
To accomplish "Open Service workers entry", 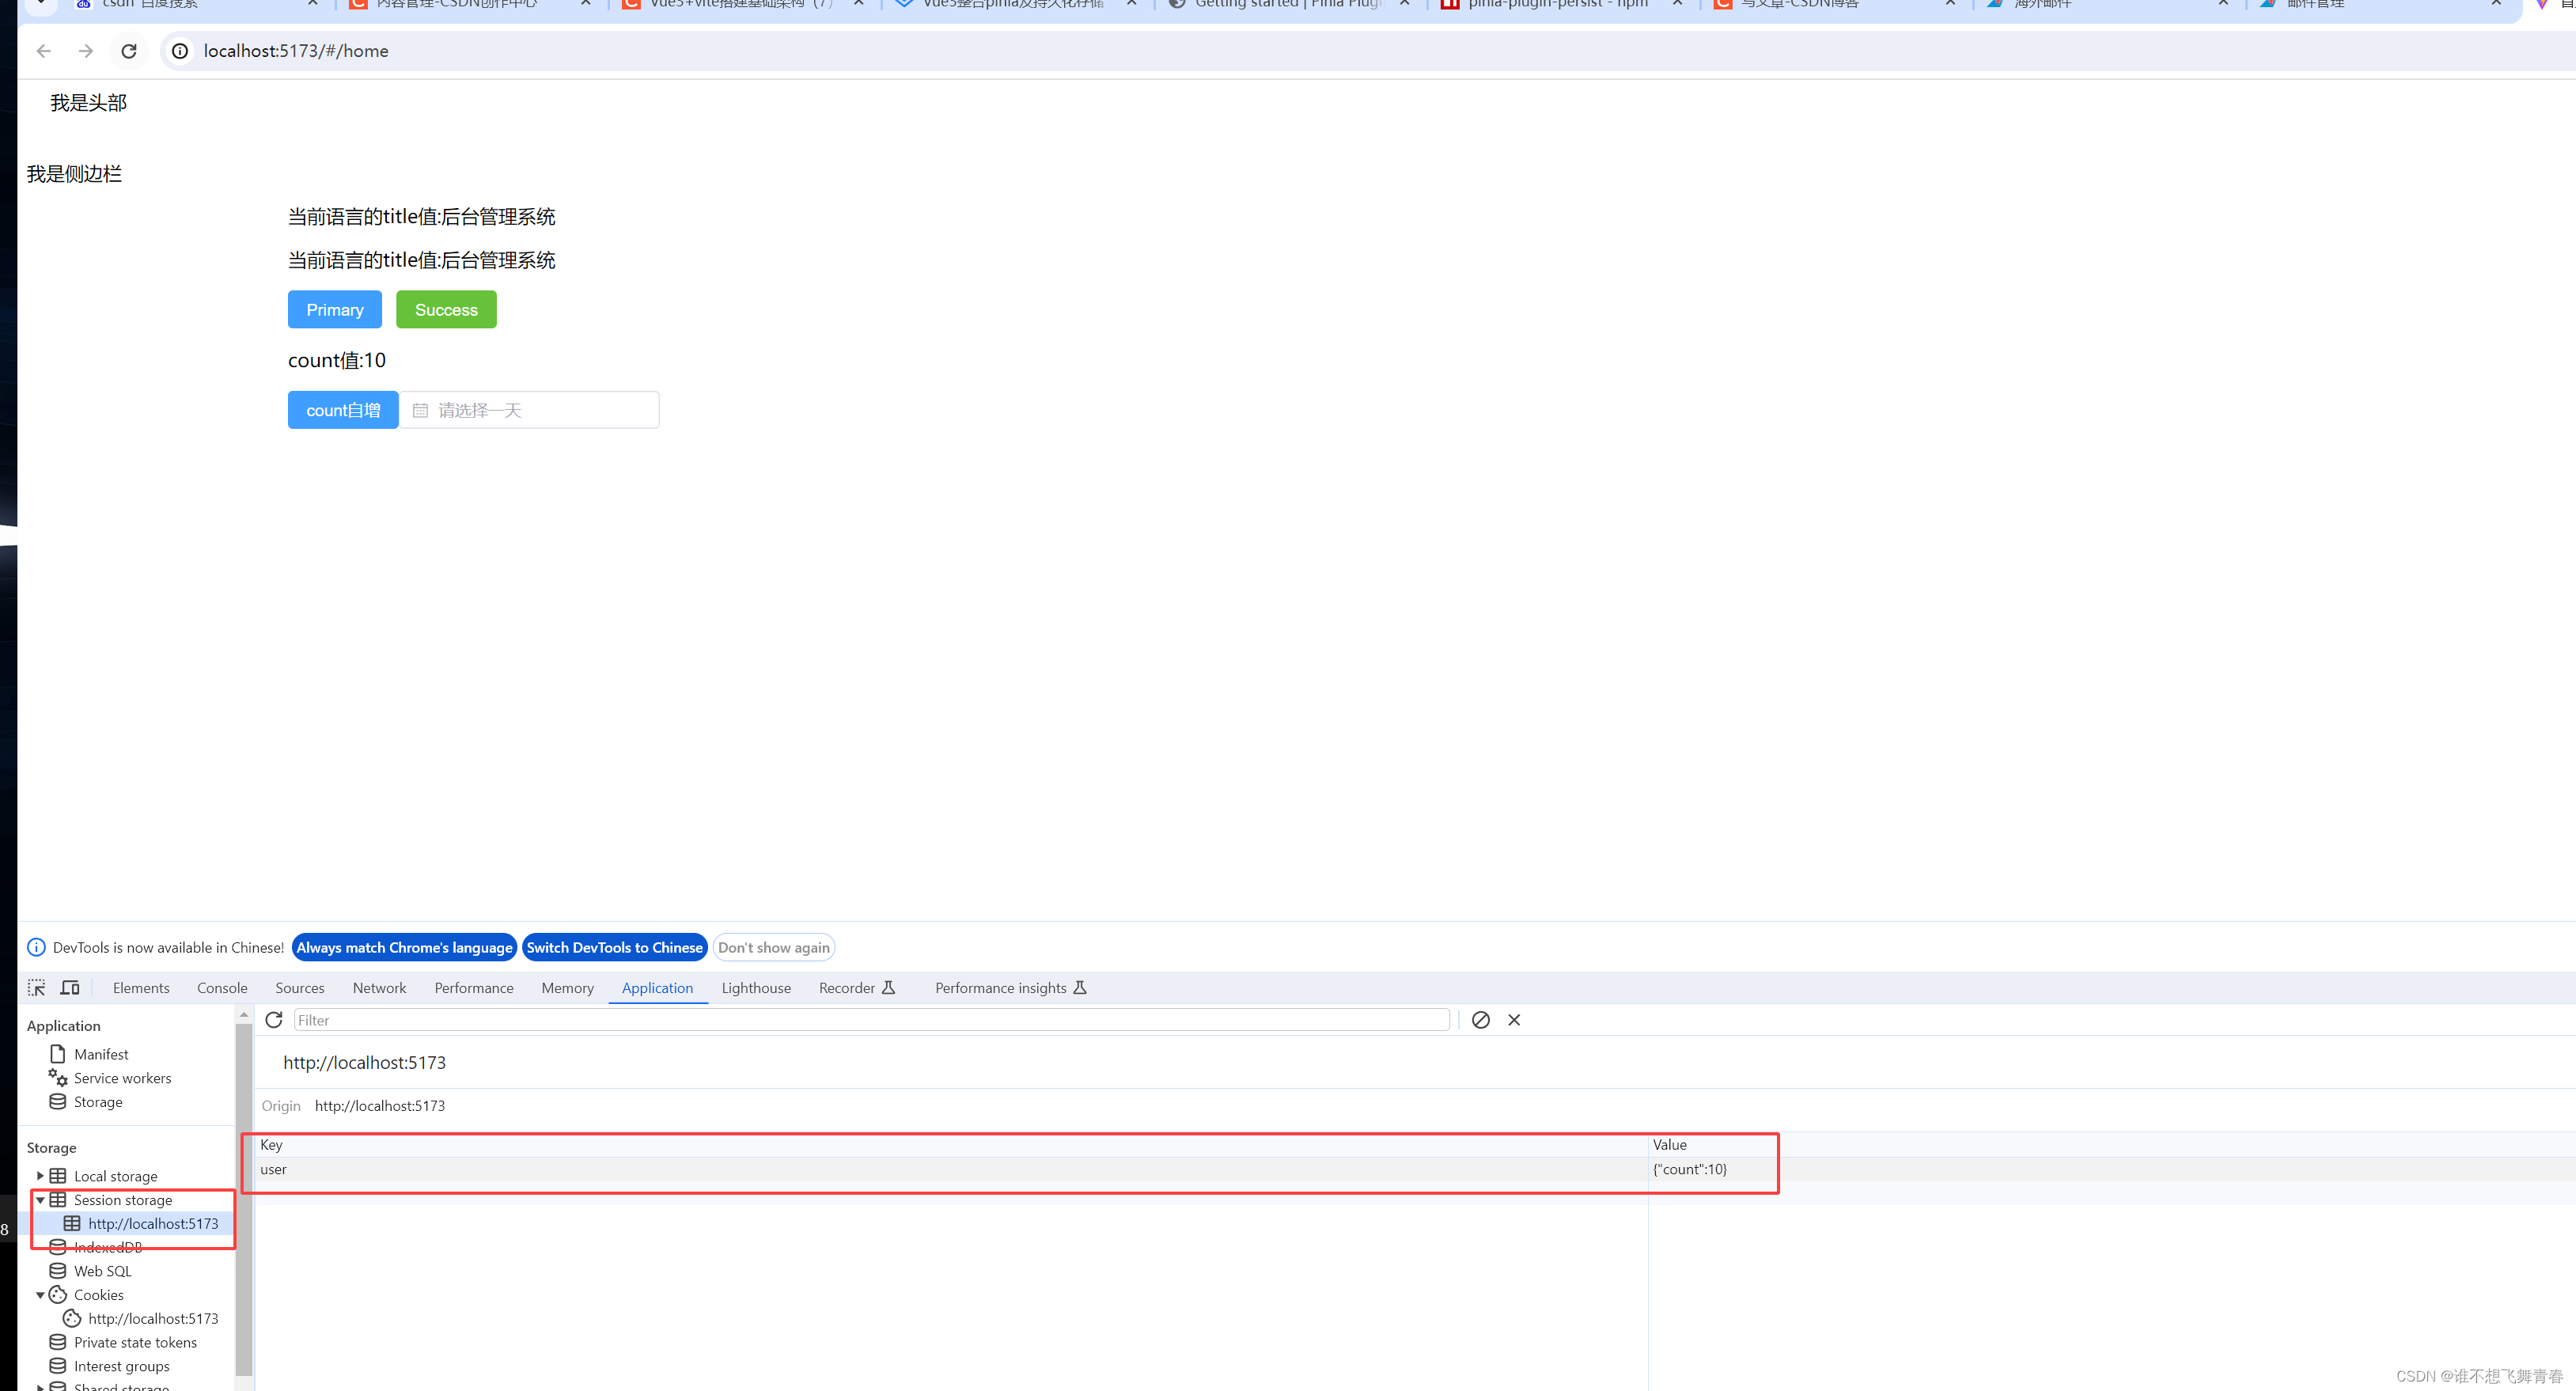I will [x=122, y=1078].
